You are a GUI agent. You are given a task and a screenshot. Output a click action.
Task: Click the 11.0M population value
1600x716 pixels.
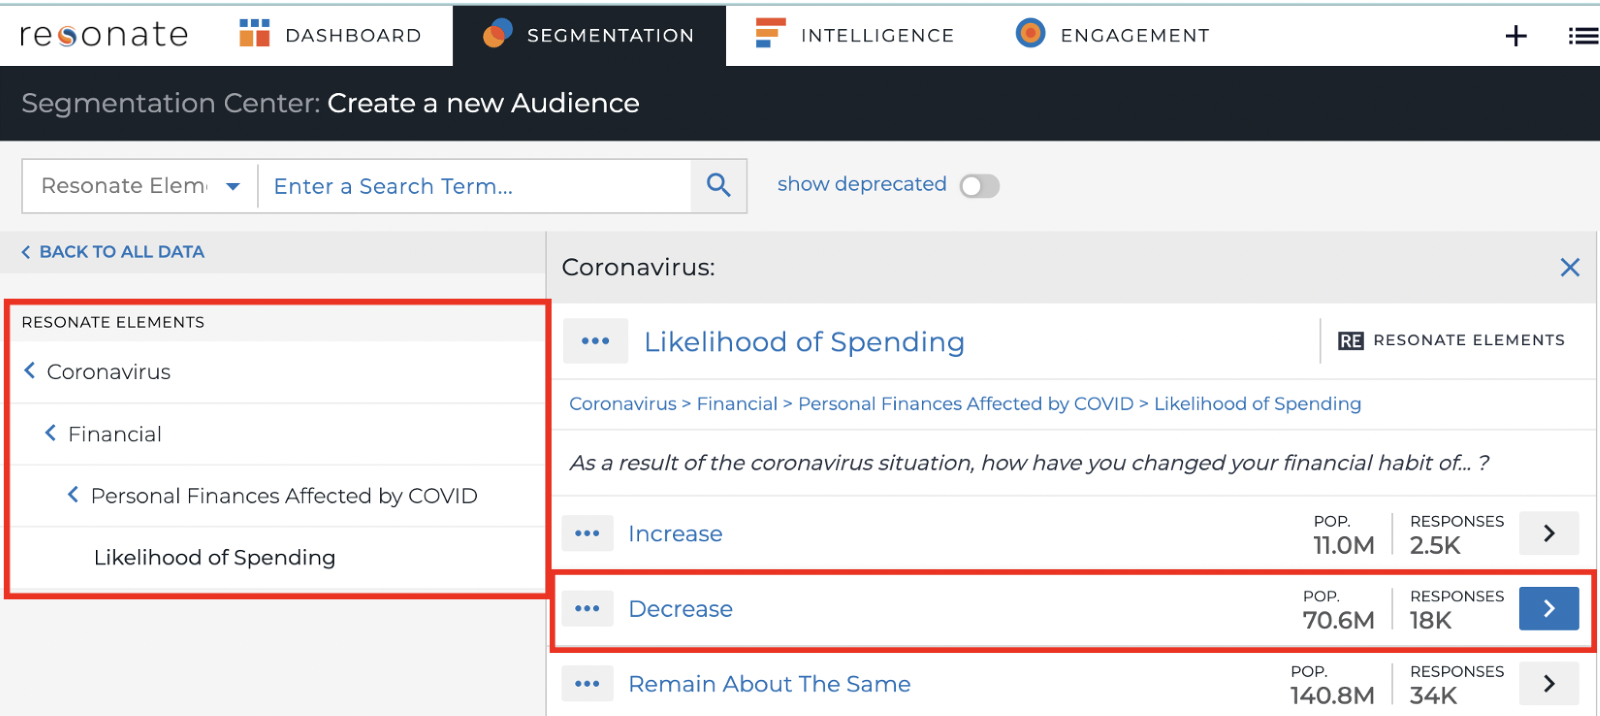[x=1343, y=545]
